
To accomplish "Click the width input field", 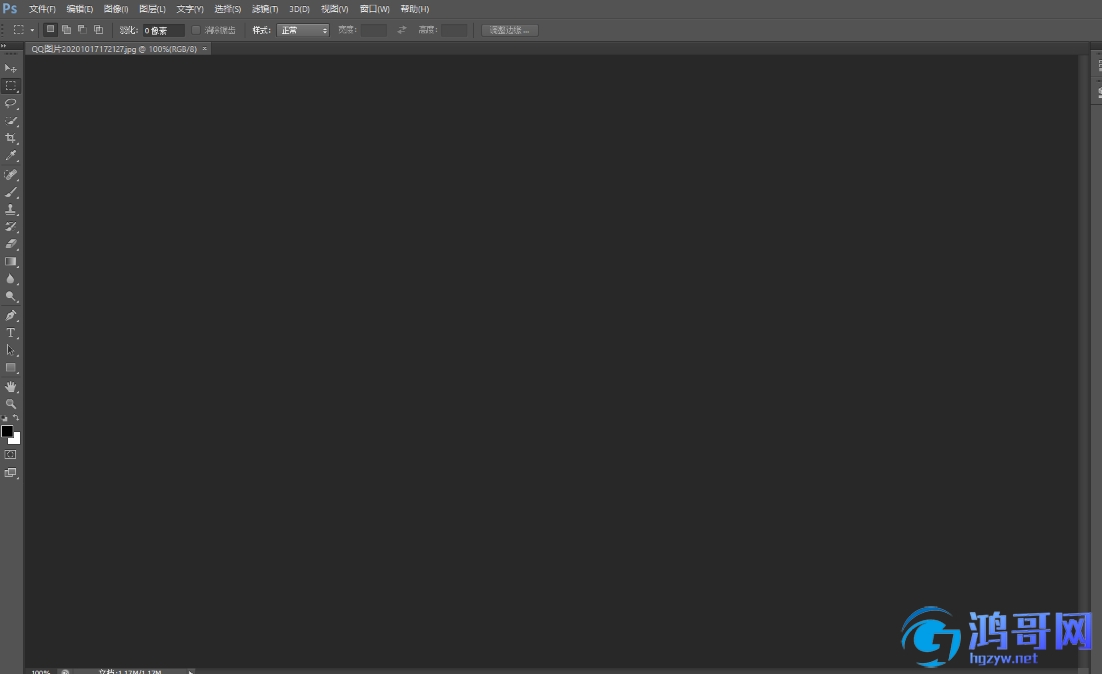I will point(373,30).
